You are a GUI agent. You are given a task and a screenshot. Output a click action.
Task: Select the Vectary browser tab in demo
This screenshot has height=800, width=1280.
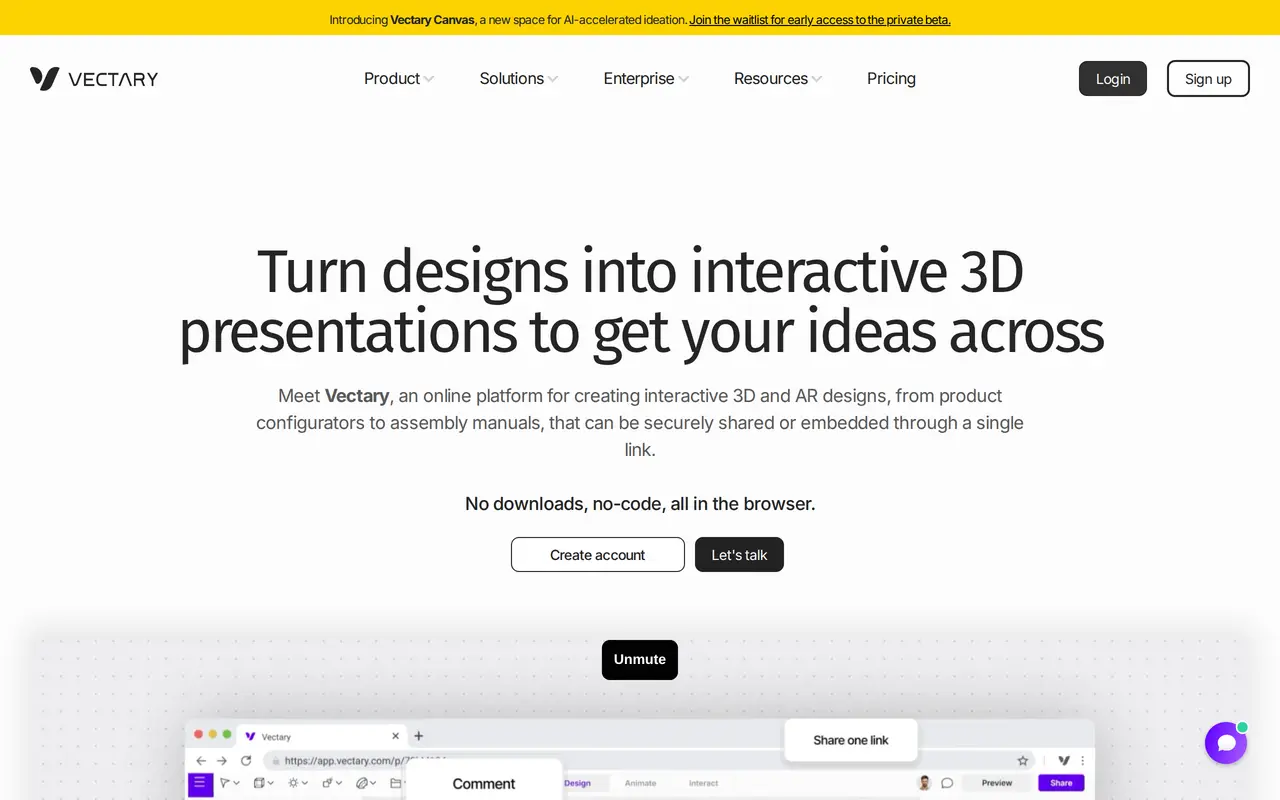(323, 736)
